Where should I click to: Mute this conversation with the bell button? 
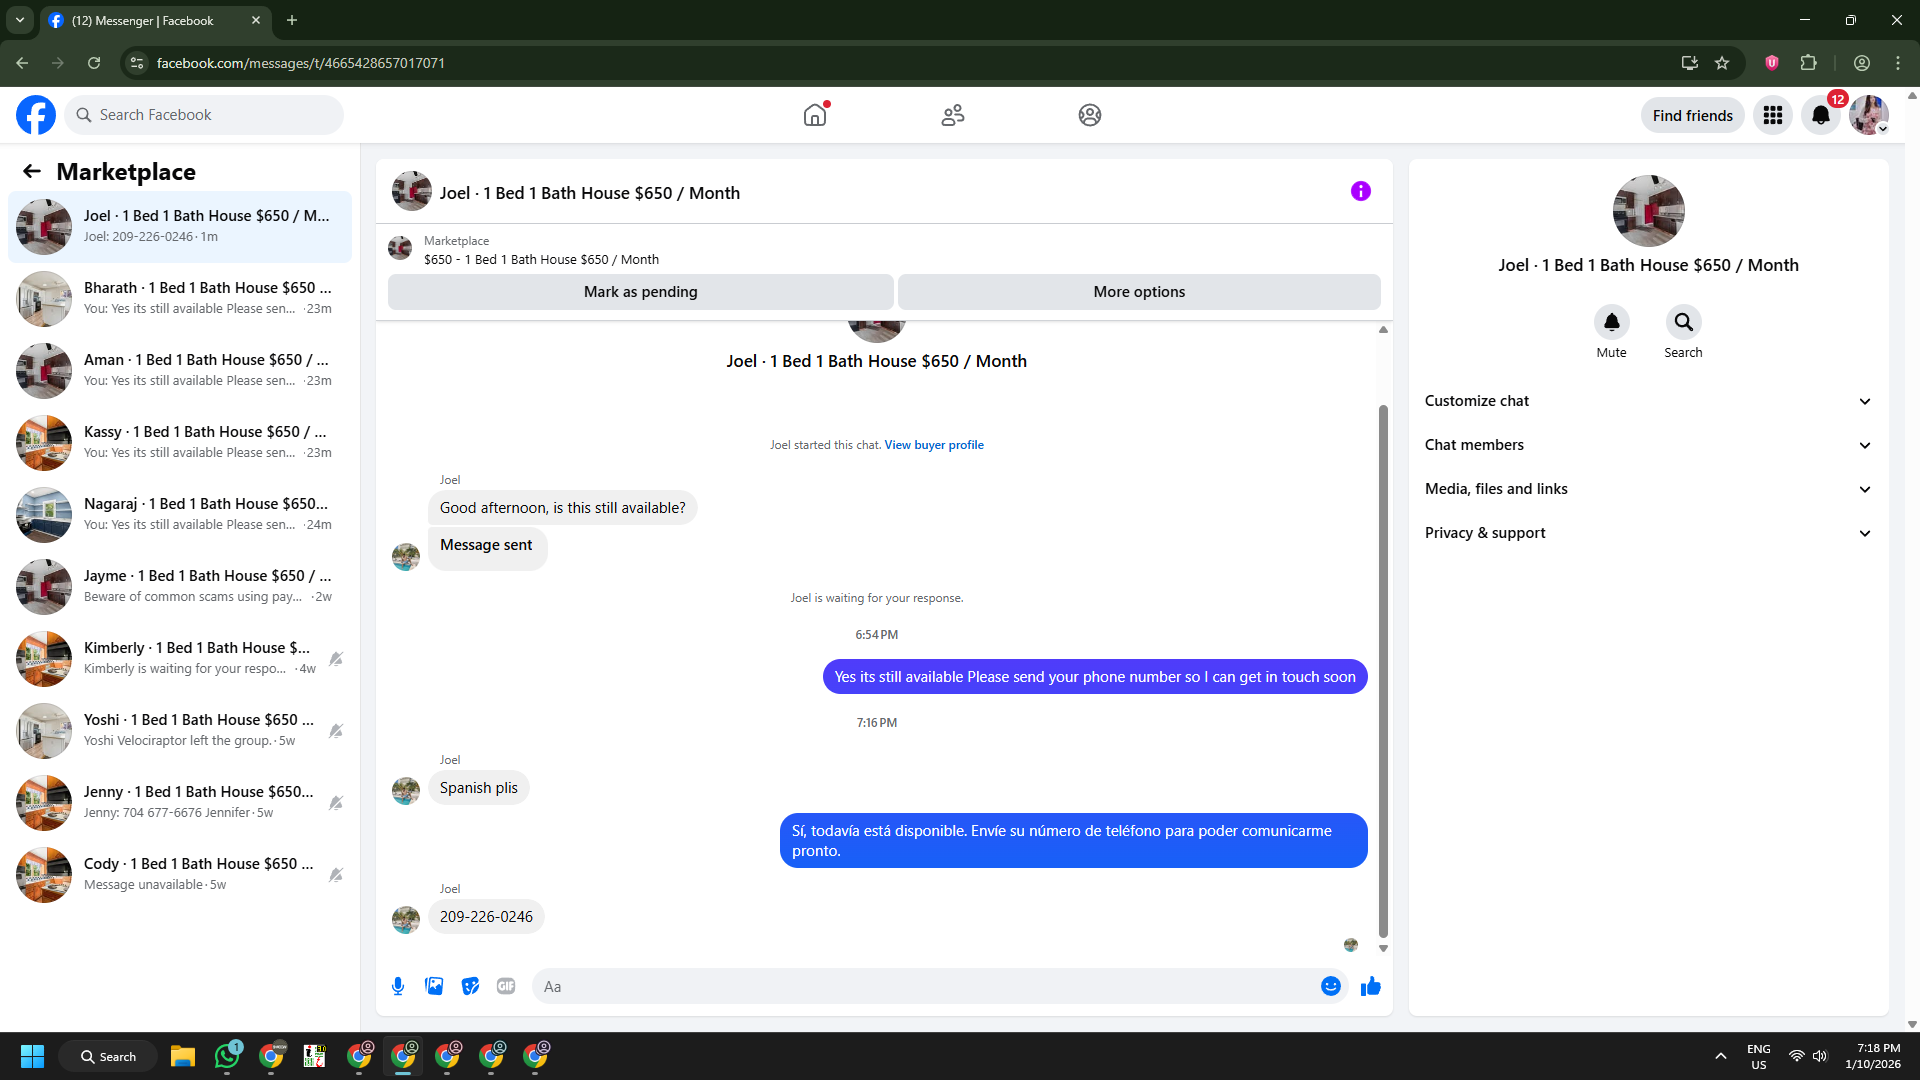pos(1611,322)
